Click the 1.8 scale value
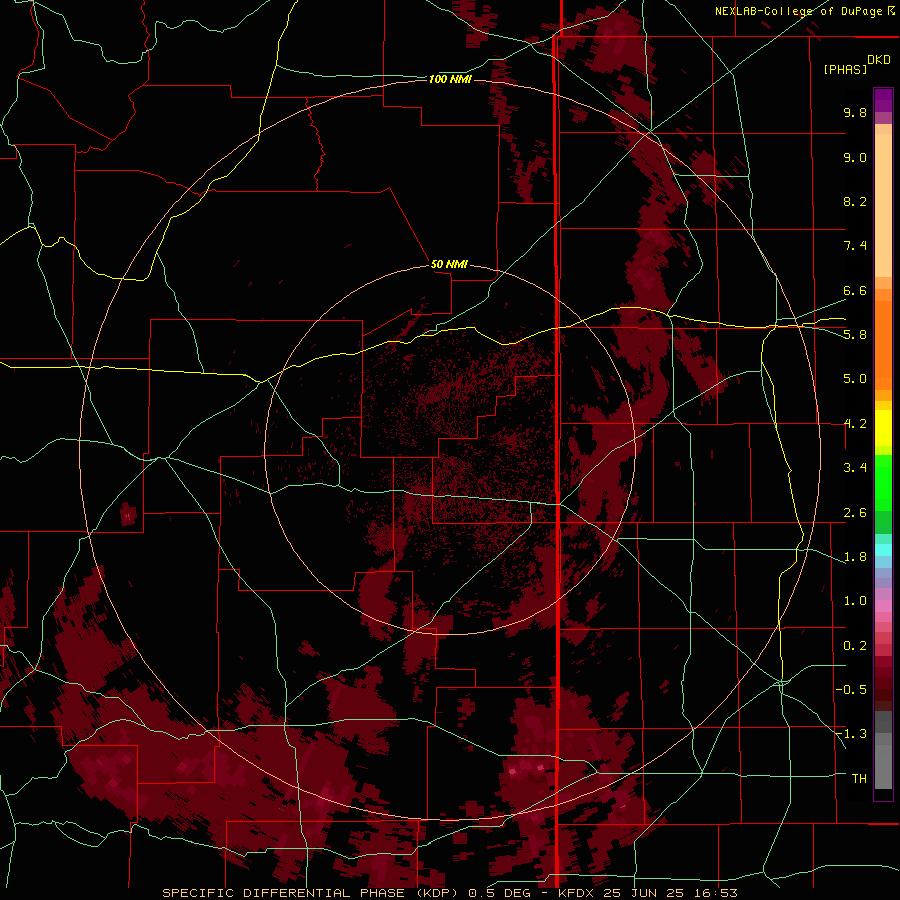The height and width of the screenshot is (900, 900). pos(855,557)
